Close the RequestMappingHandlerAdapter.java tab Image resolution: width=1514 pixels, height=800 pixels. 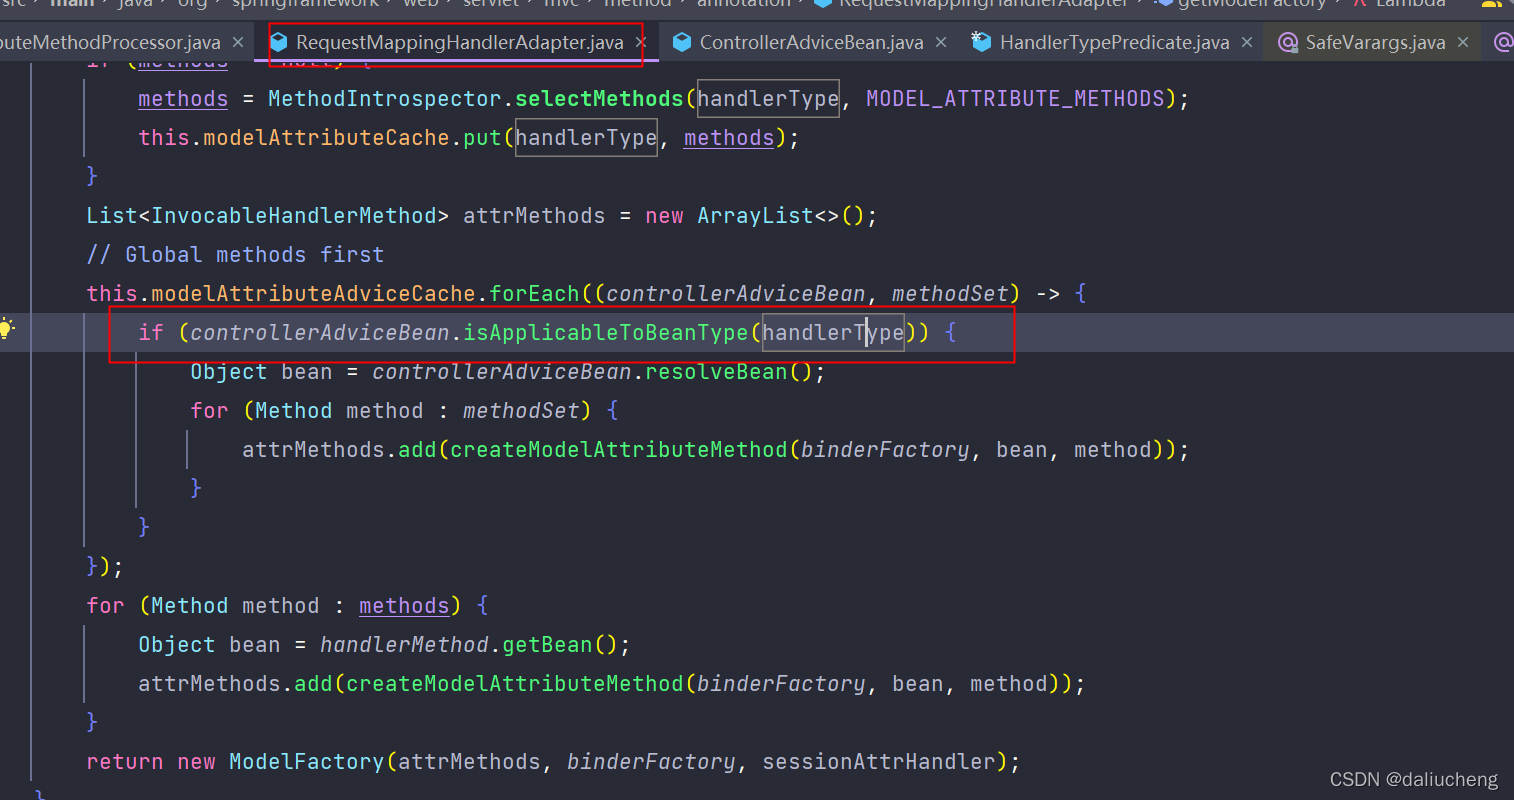tap(641, 42)
